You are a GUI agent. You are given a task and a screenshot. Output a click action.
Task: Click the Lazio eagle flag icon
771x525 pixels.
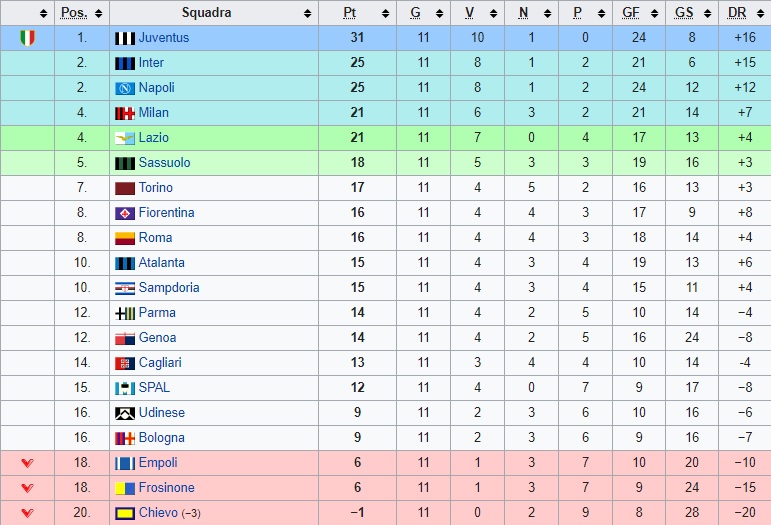click(x=125, y=139)
